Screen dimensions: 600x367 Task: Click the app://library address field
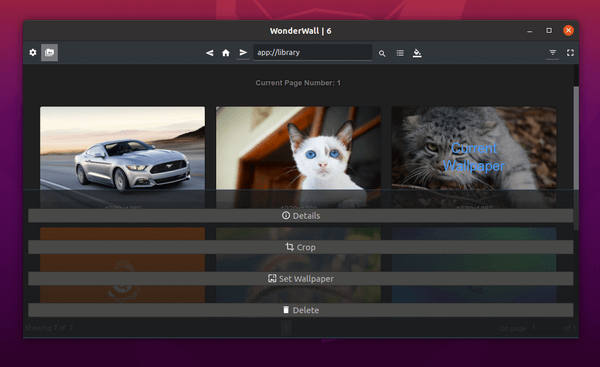[x=313, y=52]
